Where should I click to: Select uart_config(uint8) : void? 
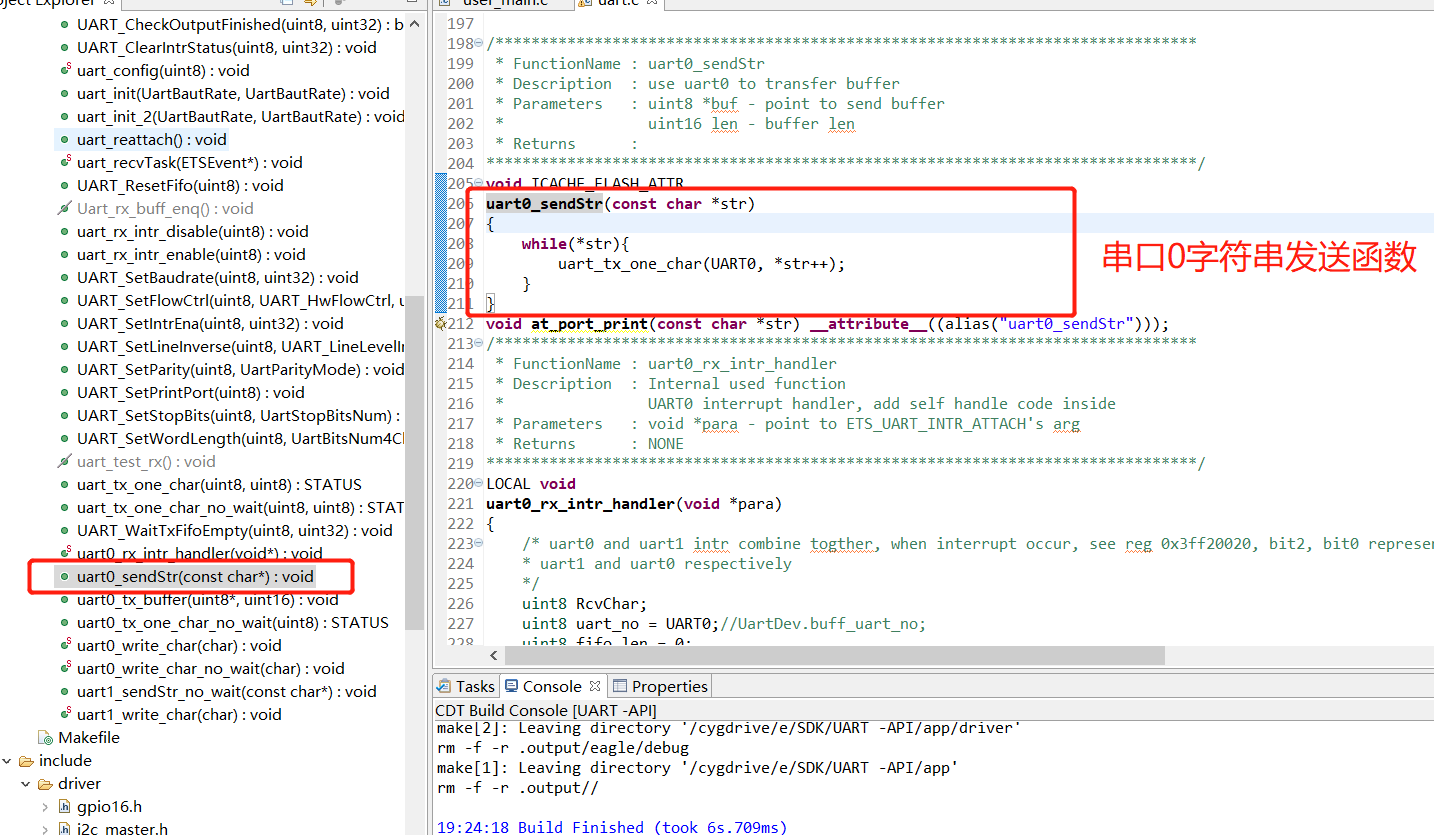[163, 70]
